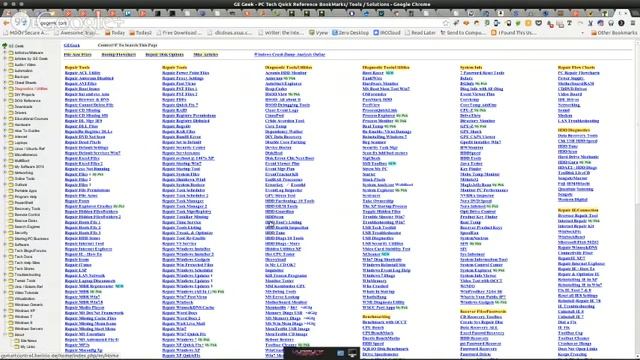The width and height of the screenshot is (640, 360).
Task: Click the folder icon beside Portable Apps
Action: pos(11,191)
